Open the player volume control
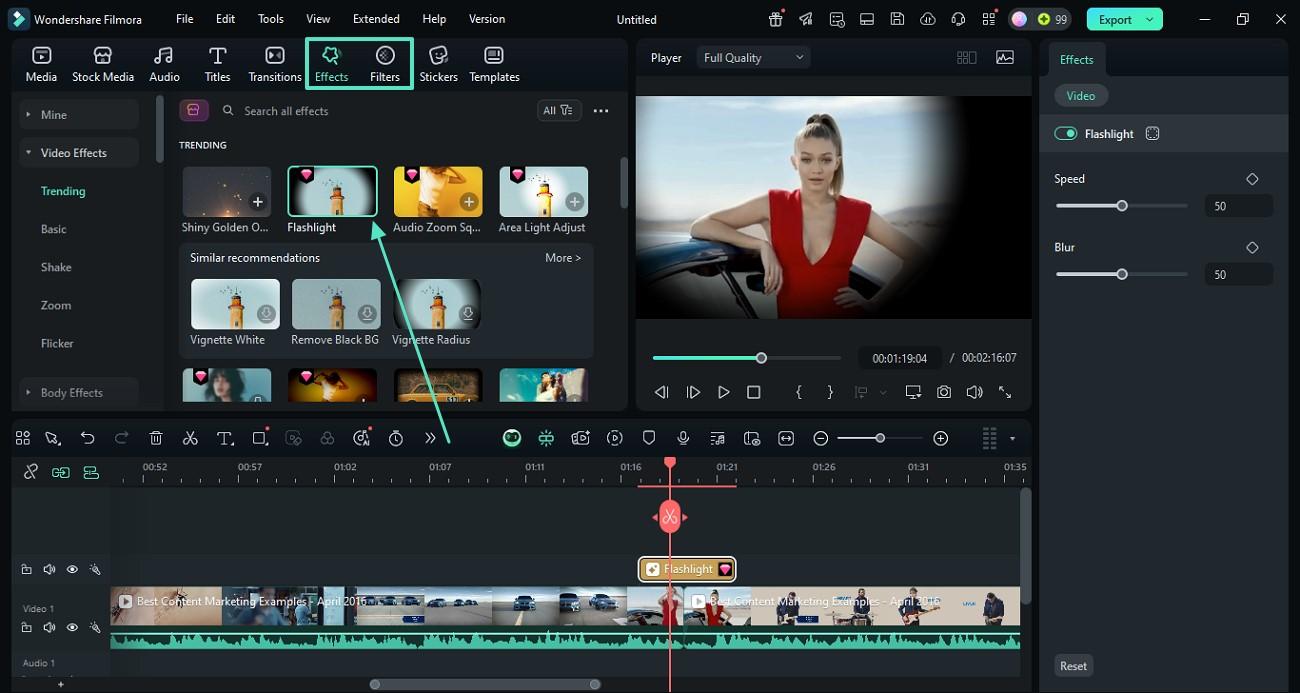1300x693 pixels. (x=974, y=393)
